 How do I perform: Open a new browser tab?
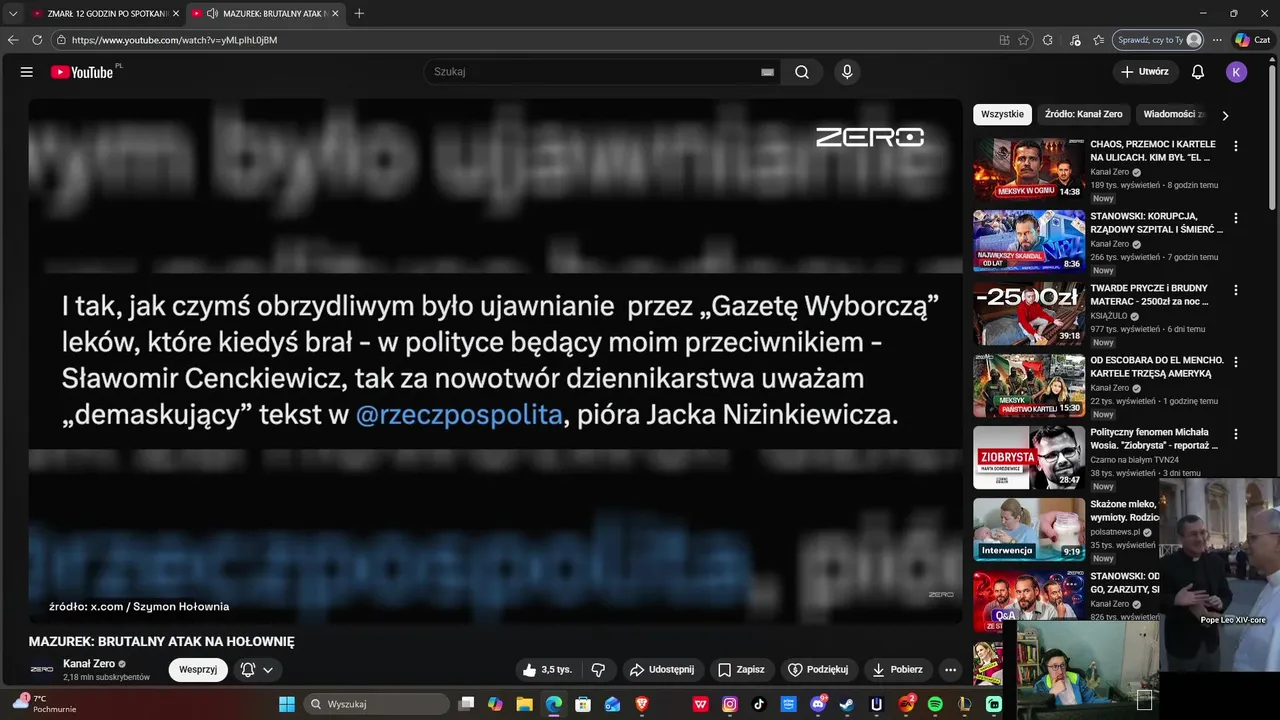tap(359, 13)
